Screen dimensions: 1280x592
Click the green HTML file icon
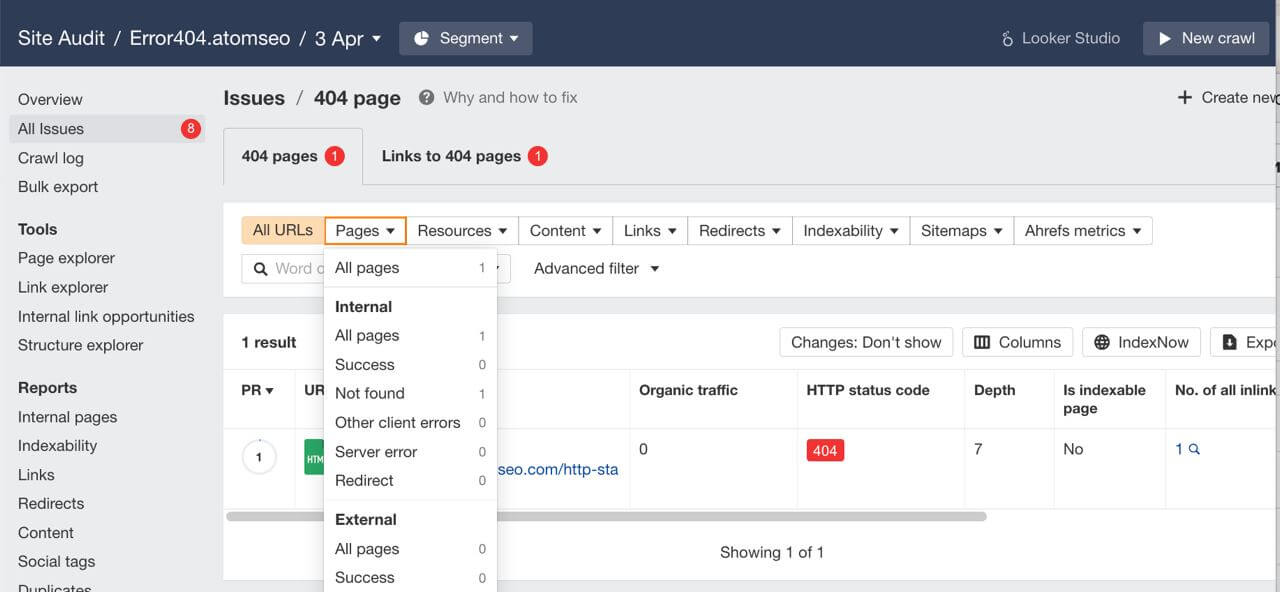point(314,458)
